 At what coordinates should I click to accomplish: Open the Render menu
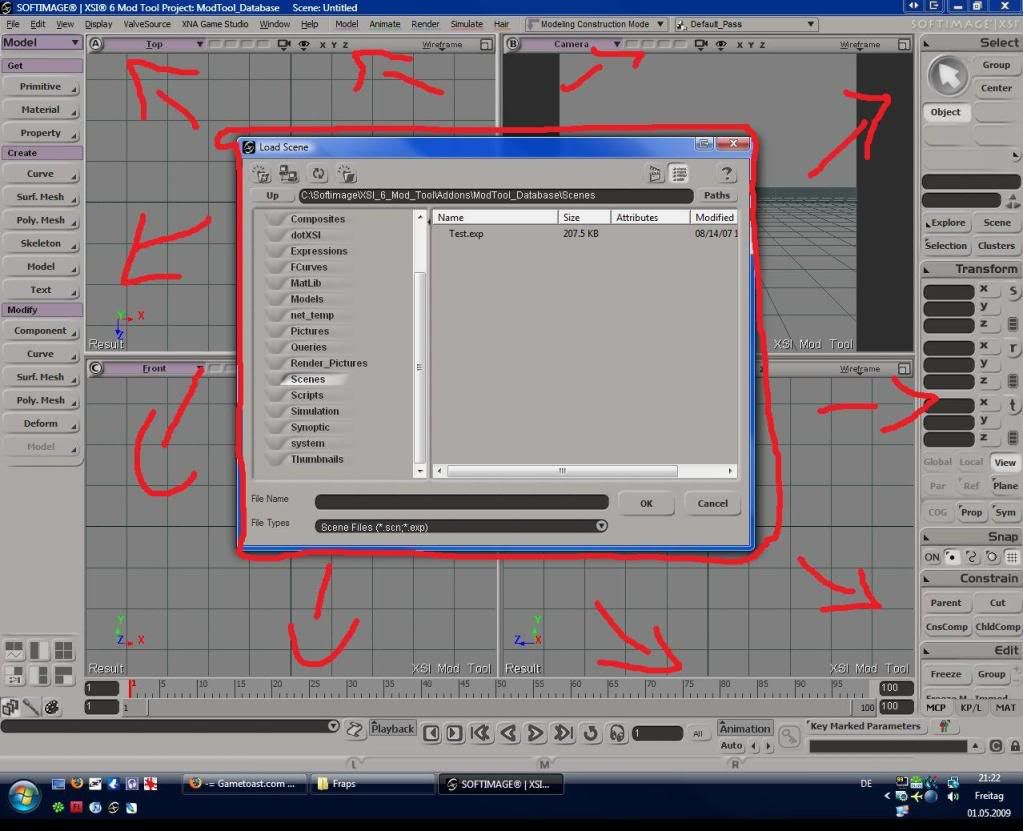click(425, 24)
